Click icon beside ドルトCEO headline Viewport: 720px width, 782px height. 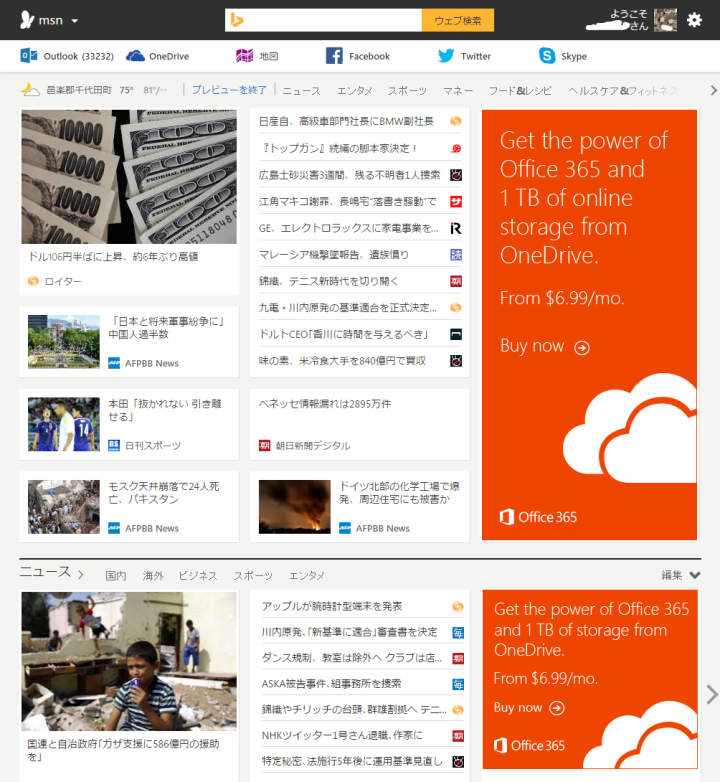(456, 334)
